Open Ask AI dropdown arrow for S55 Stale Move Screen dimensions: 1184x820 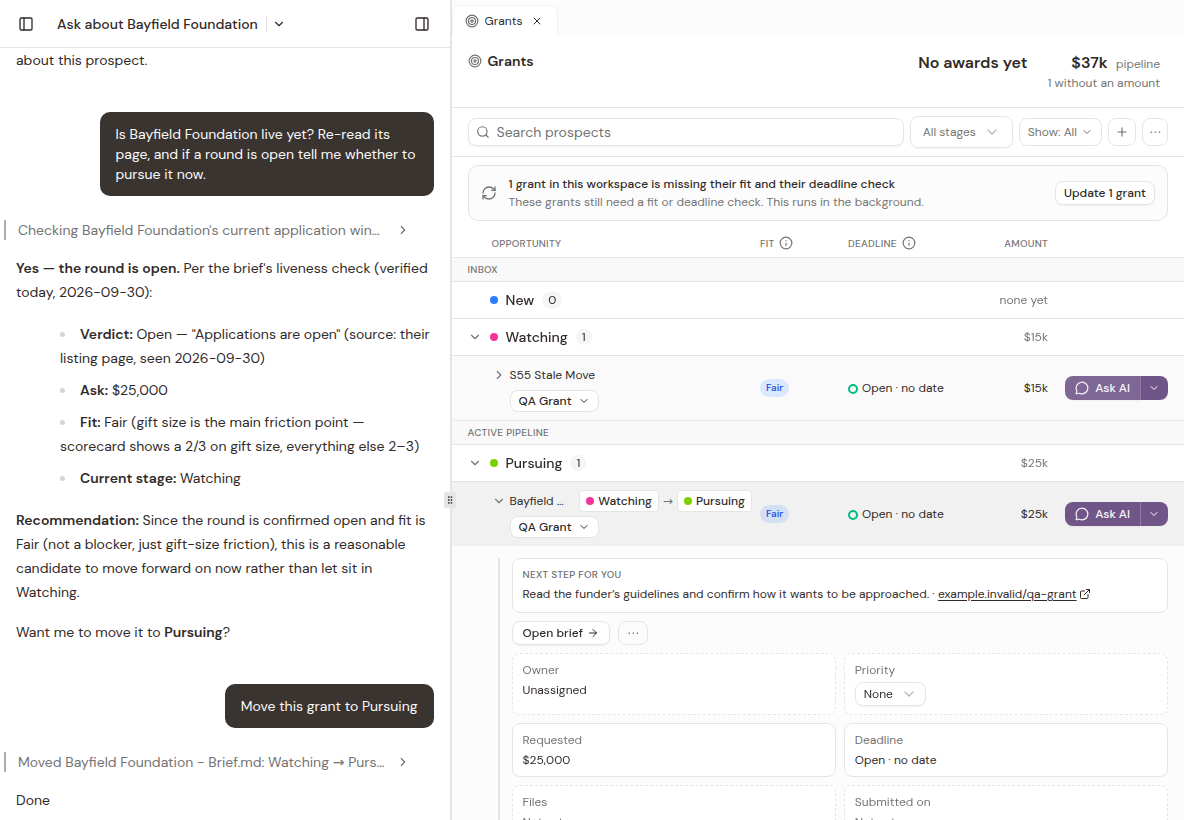coord(1154,388)
